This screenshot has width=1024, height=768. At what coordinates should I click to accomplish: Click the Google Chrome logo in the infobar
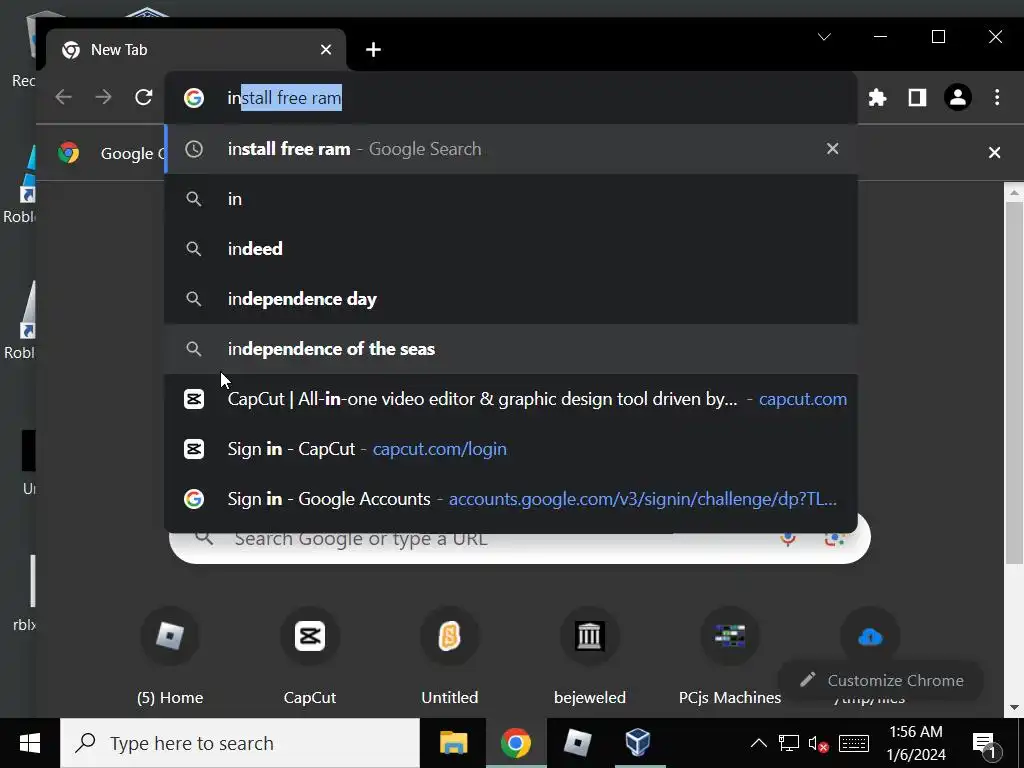69,153
